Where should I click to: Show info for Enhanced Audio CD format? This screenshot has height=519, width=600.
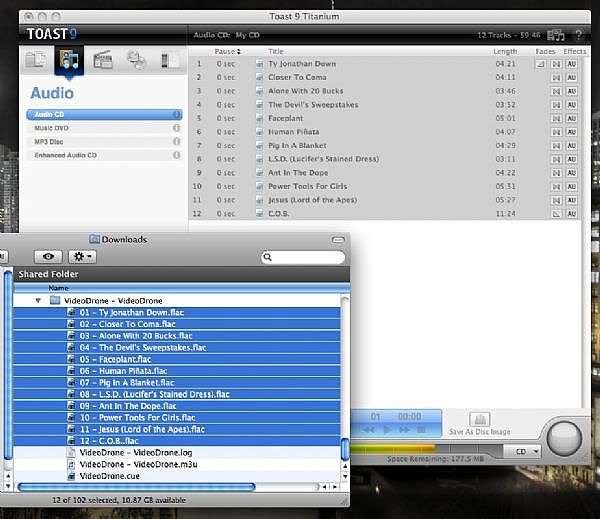pyautogui.click(x=176, y=155)
